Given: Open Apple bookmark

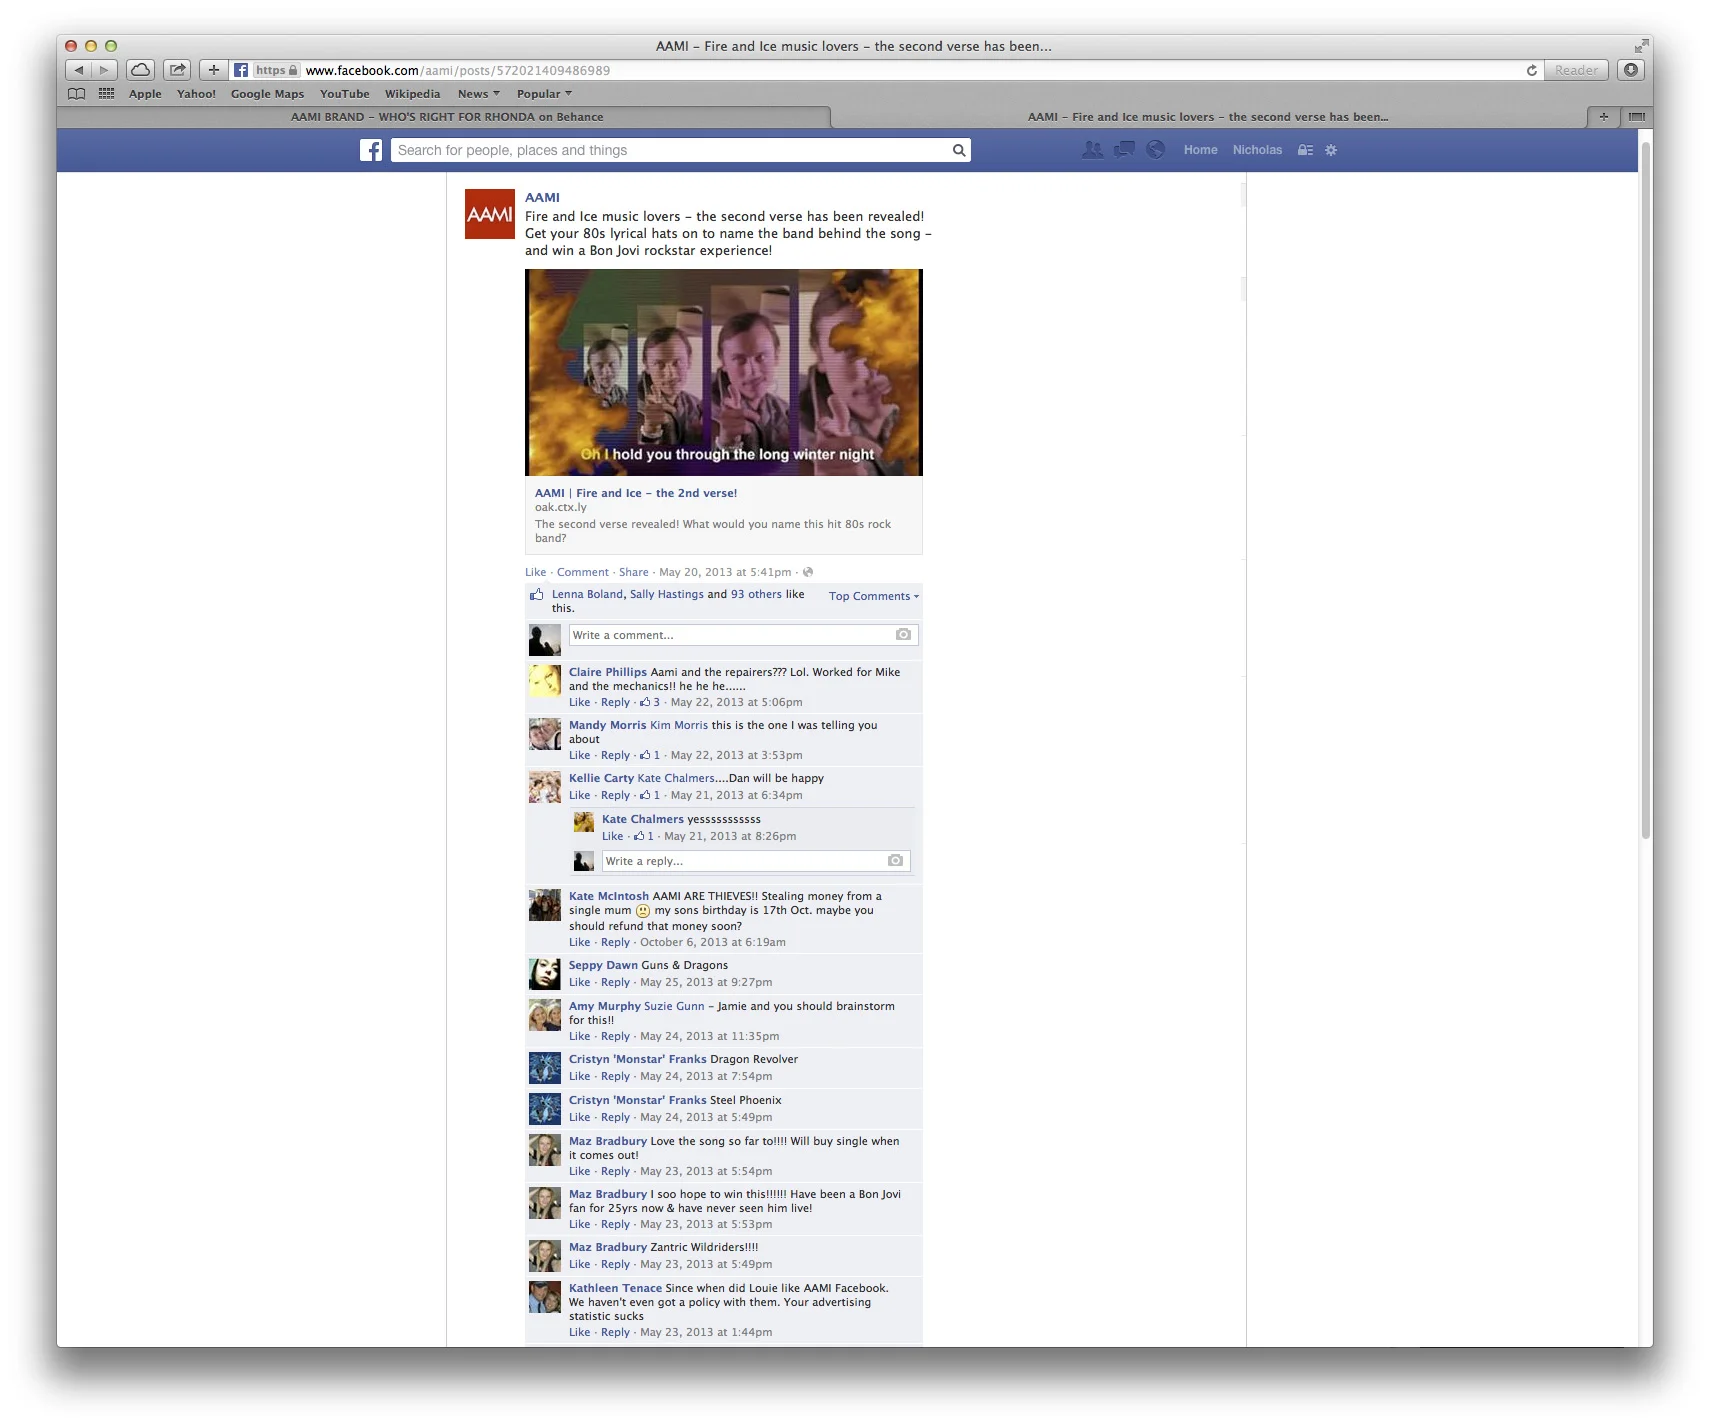Looking at the screenshot, I should pyautogui.click(x=145, y=94).
